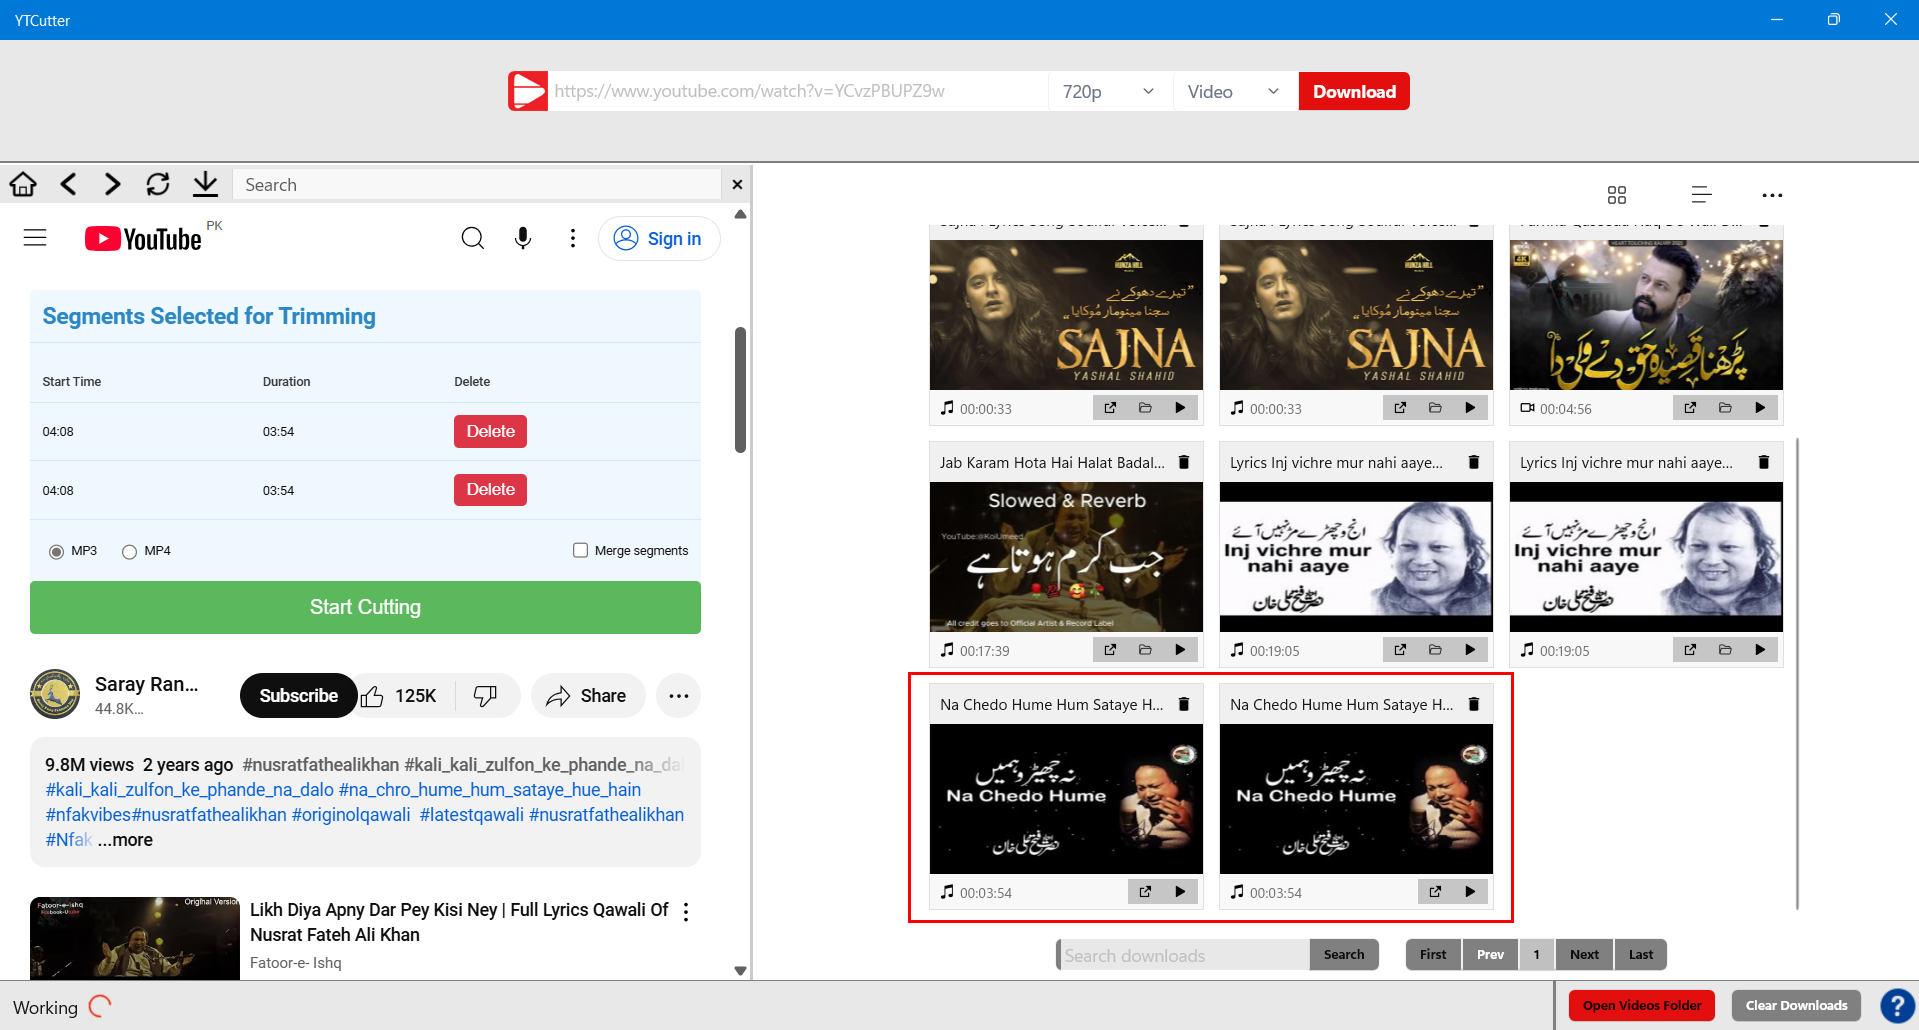The height and width of the screenshot is (1030, 1919).
Task: Open Likh Diya Apny Dar video thumbnail
Action: coord(135,938)
